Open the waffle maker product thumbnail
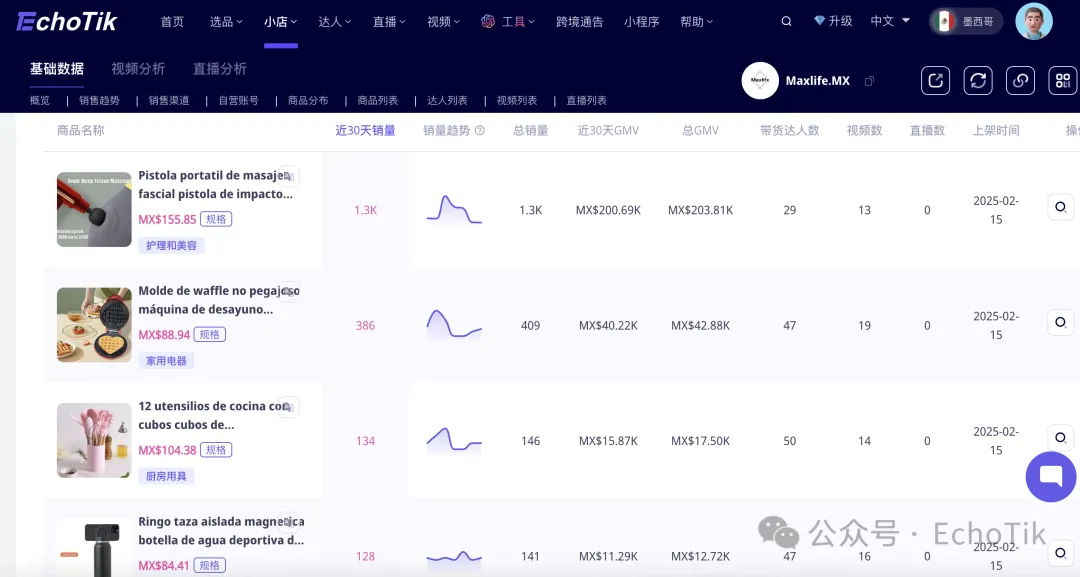 (94, 325)
